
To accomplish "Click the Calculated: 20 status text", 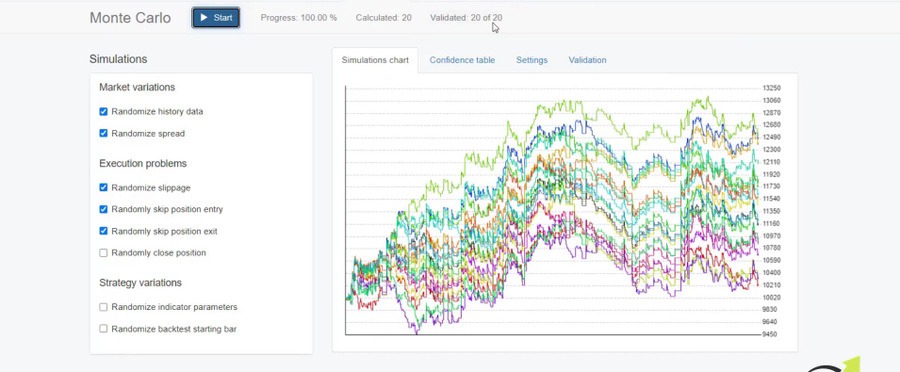I will [383, 18].
